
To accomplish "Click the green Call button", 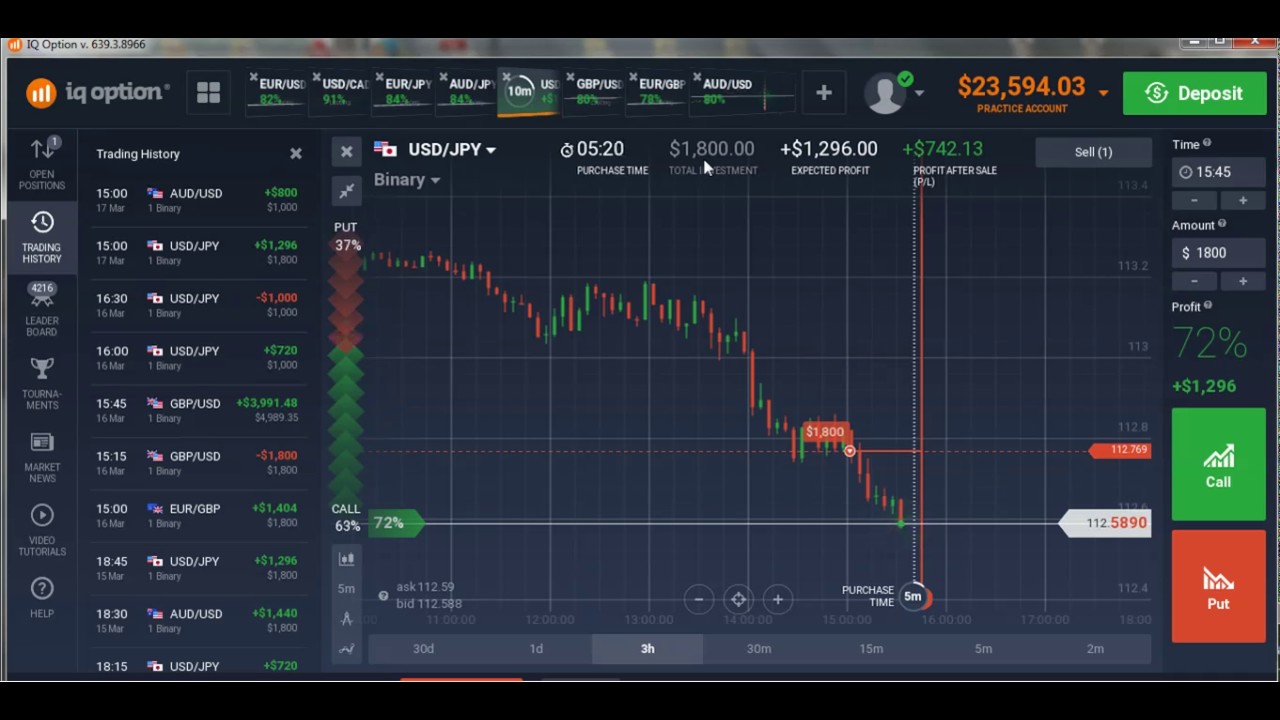I will pos(1218,465).
